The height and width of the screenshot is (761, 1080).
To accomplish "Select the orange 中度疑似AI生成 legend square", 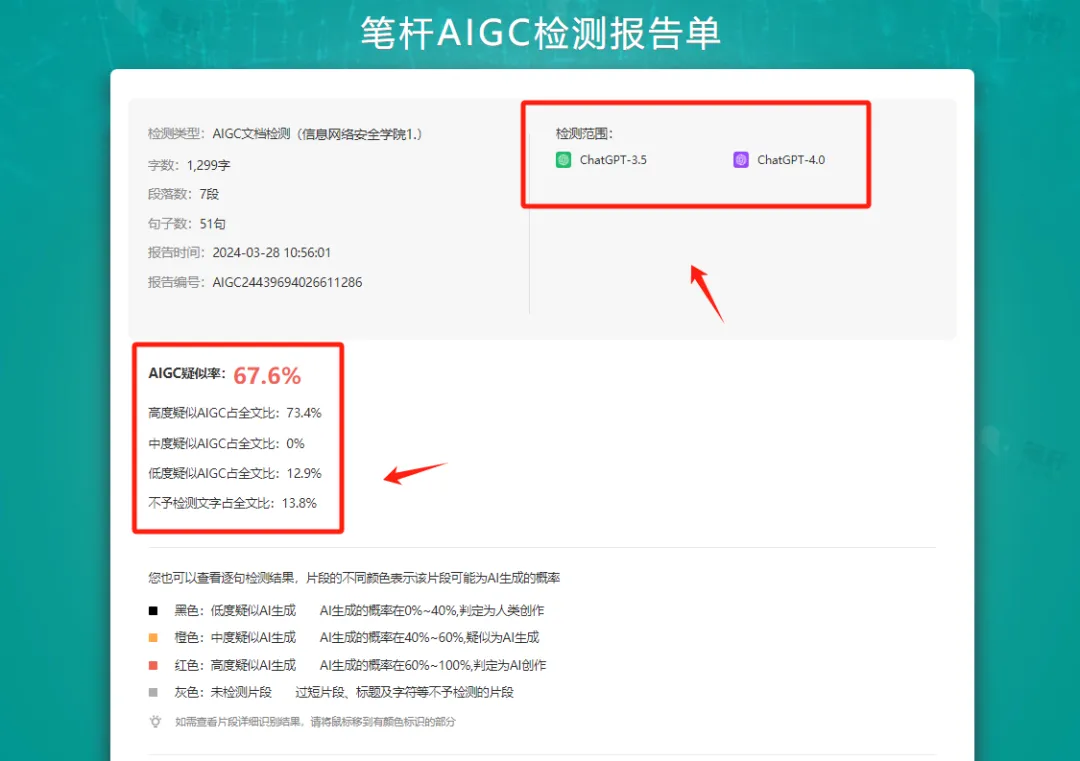I will coord(153,638).
